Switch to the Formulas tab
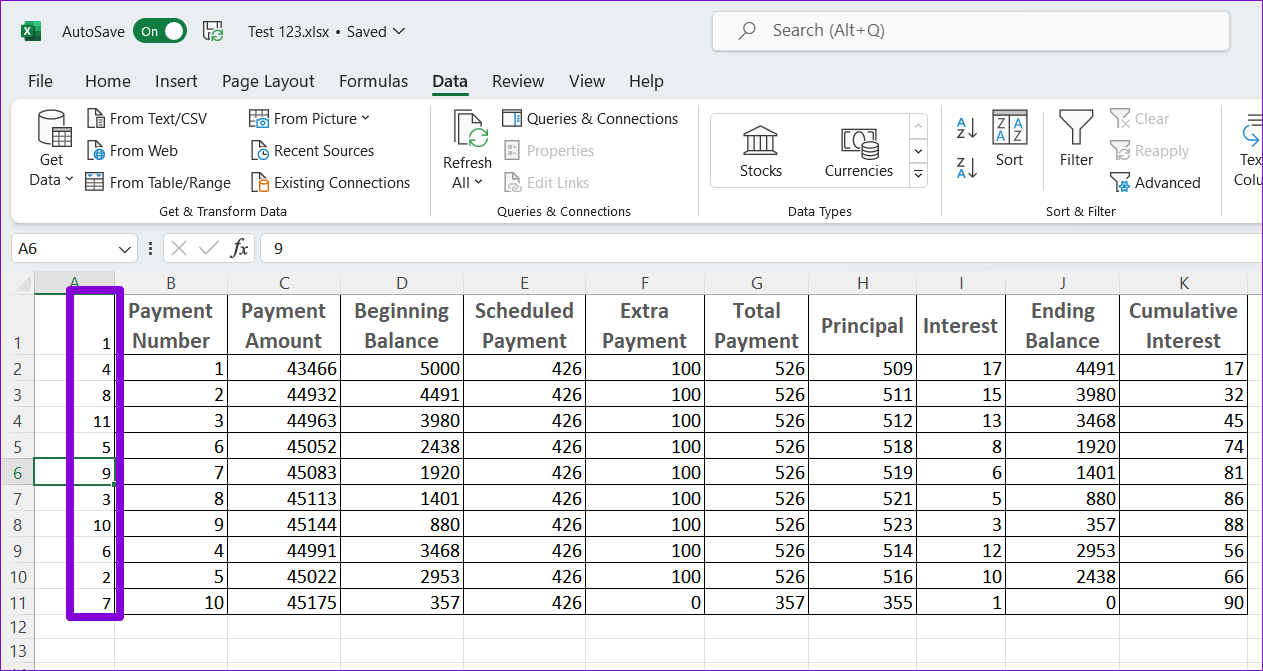1263x671 pixels. [x=373, y=81]
